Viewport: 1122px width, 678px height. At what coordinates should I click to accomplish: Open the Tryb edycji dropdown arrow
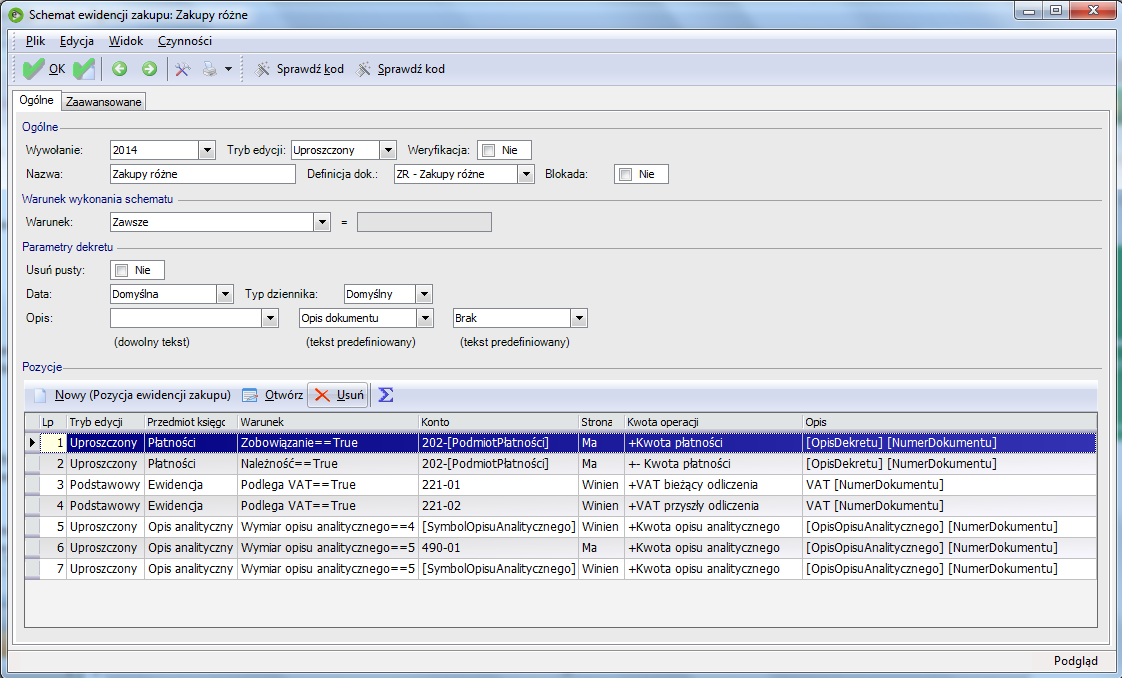point(388,150)
